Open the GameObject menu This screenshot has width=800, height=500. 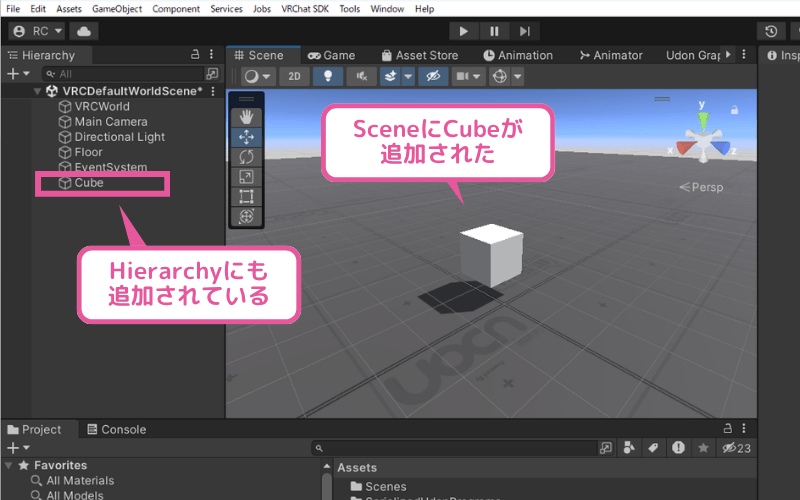(117, 9)
